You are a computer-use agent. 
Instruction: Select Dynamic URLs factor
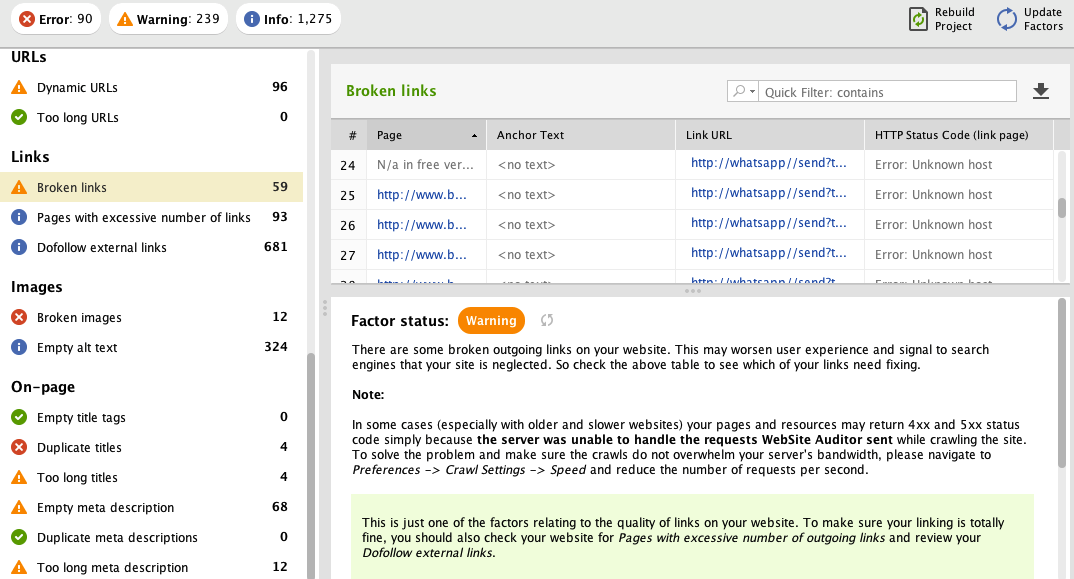(77, 88)
